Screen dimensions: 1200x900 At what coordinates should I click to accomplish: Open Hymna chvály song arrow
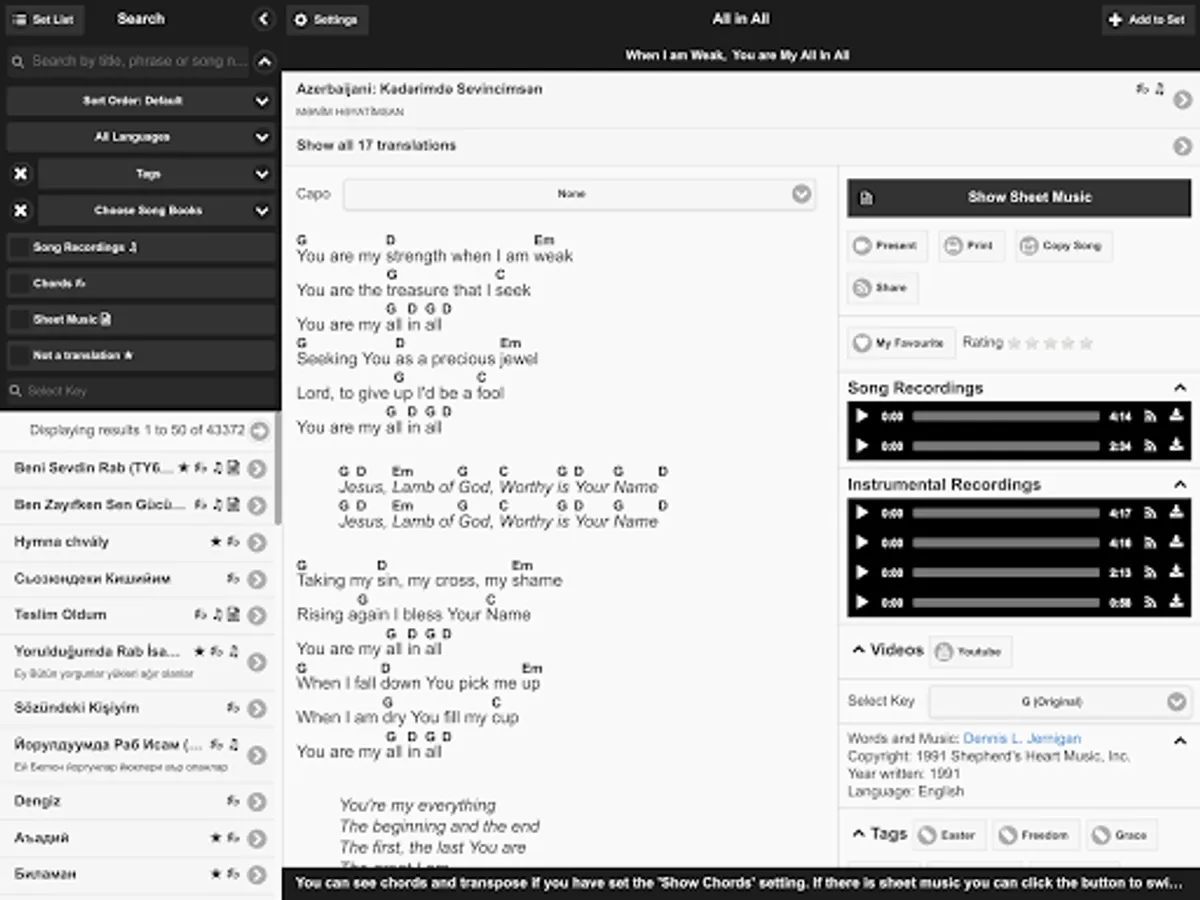point(257,542)
